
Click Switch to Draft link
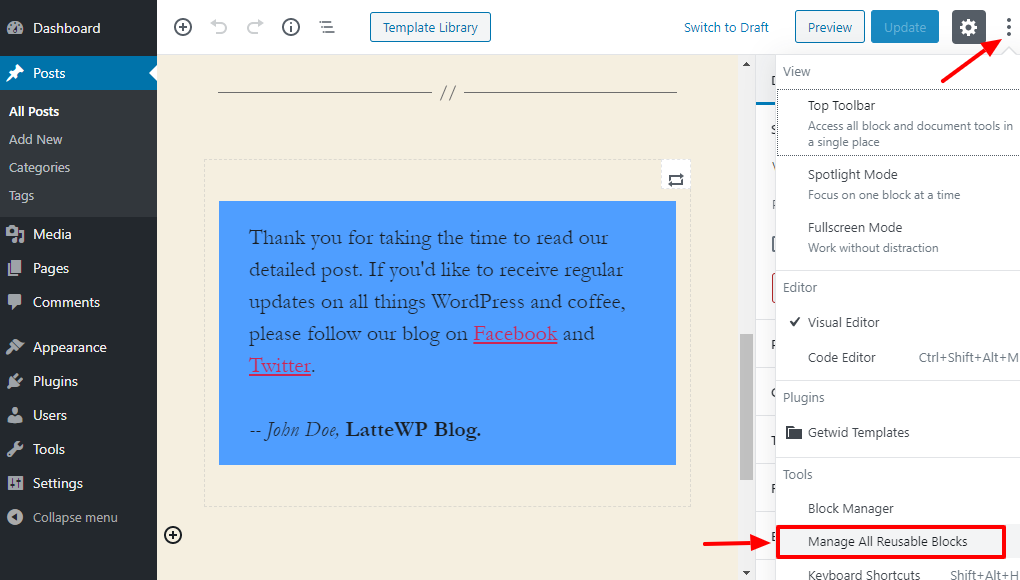point(726,27)
